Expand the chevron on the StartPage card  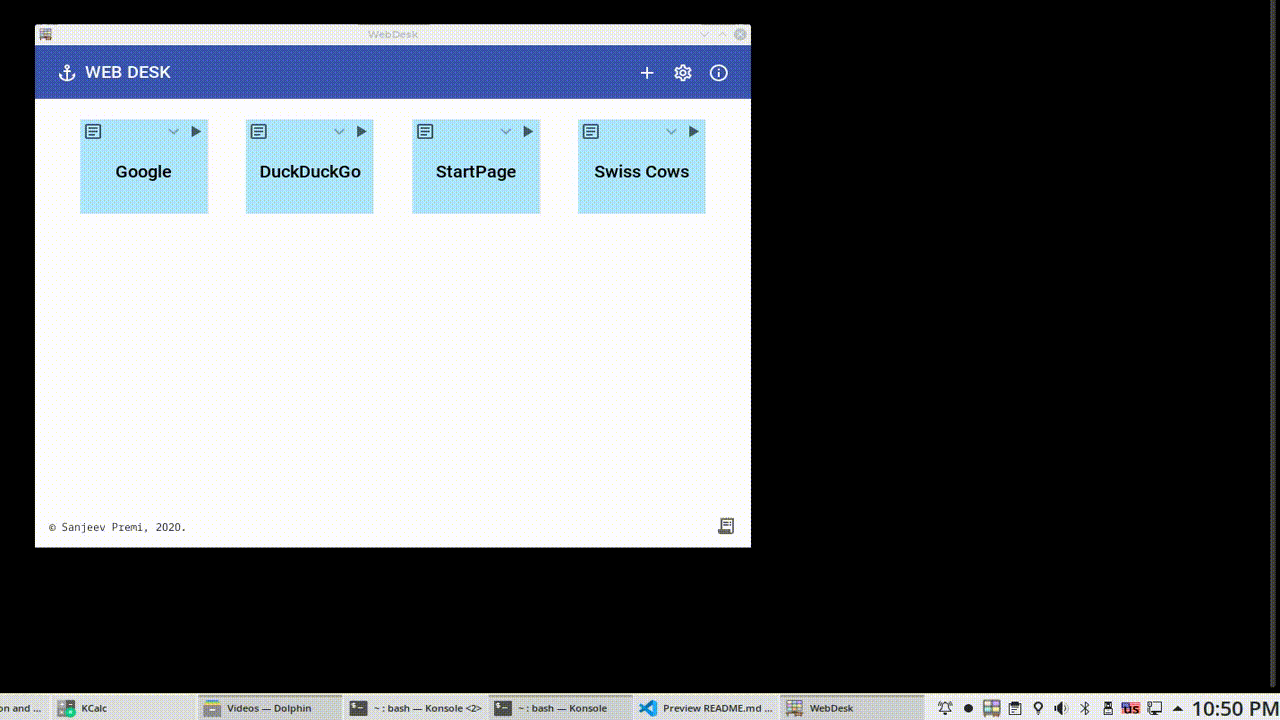(505, 132)
